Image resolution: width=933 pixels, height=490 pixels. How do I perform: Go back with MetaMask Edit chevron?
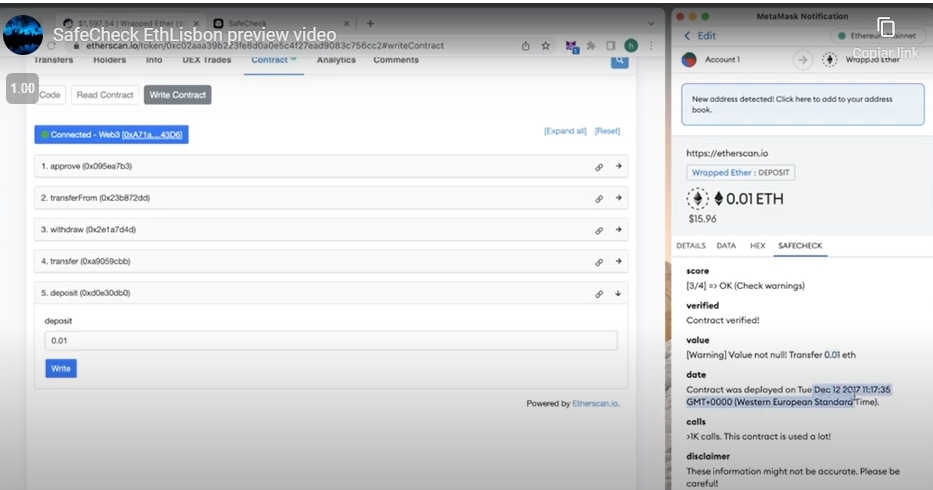pos(687,36)
